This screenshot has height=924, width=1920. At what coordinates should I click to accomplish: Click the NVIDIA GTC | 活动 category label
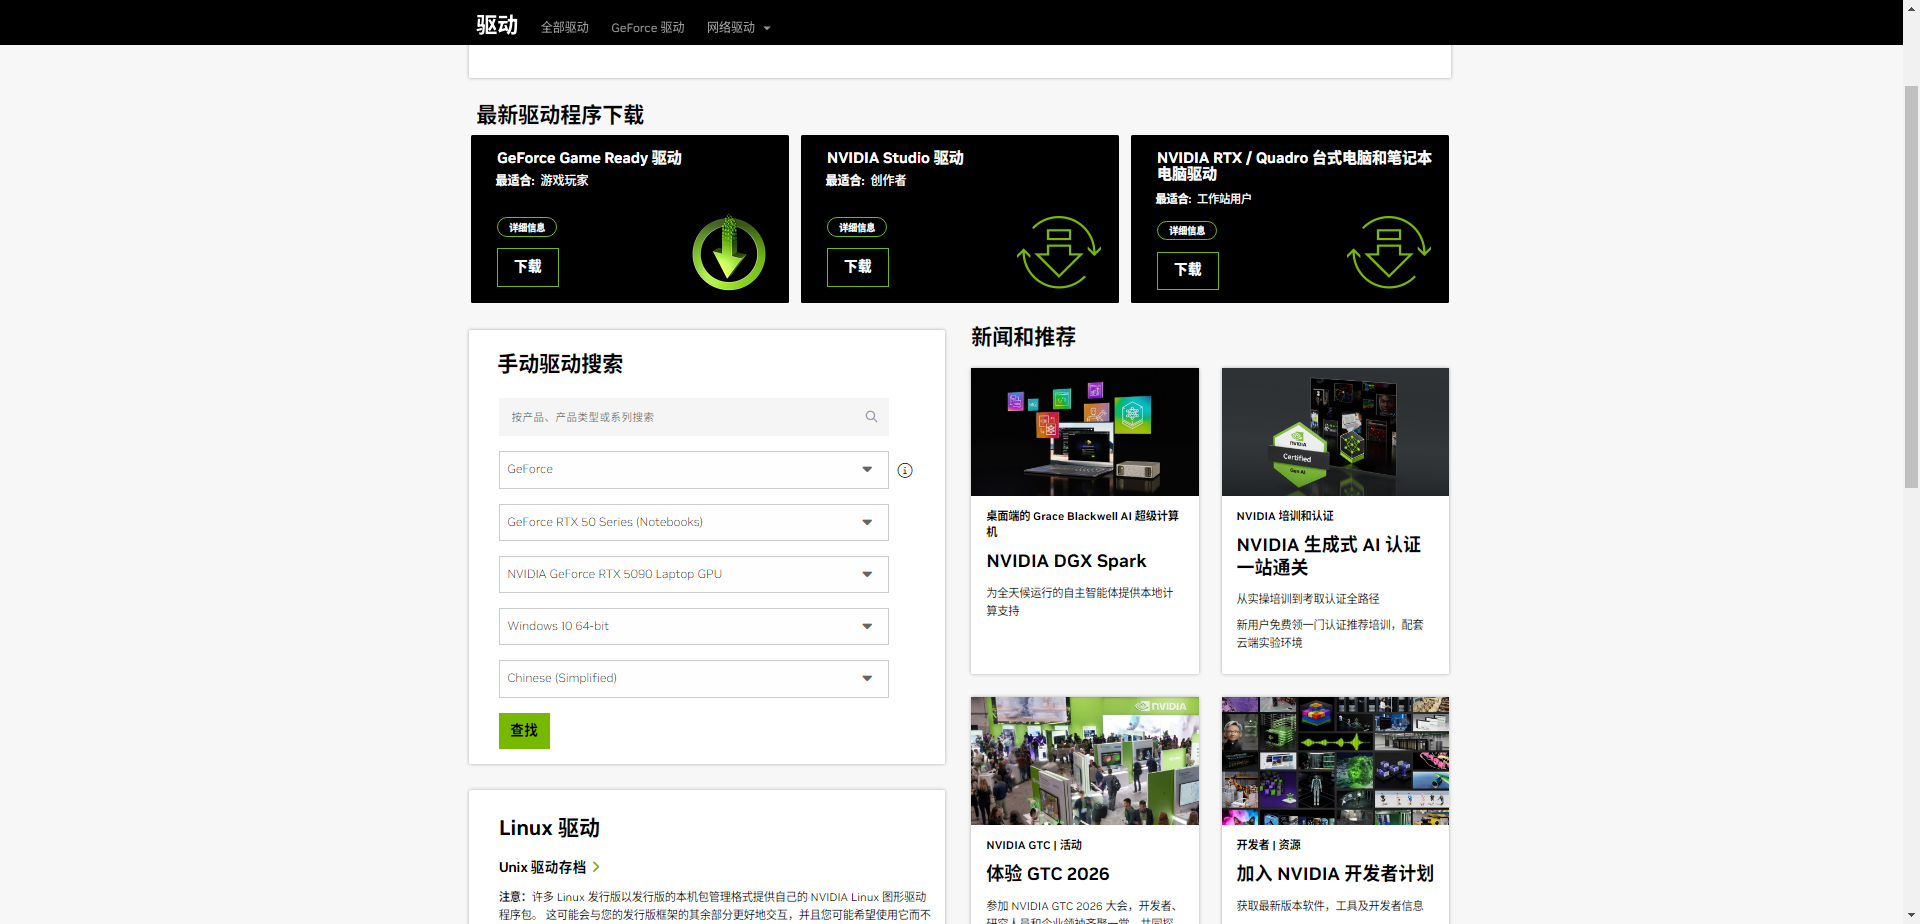point(1034,845)
